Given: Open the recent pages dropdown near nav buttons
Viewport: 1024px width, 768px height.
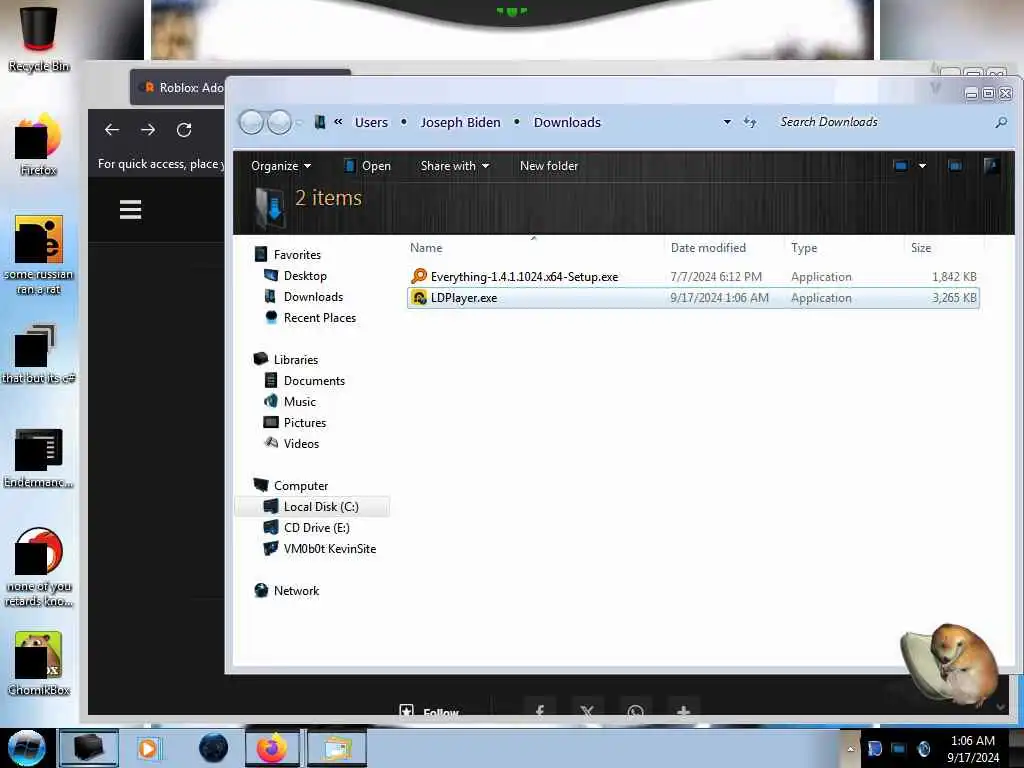Looking at the screenshot, I should tap(299, 122).
